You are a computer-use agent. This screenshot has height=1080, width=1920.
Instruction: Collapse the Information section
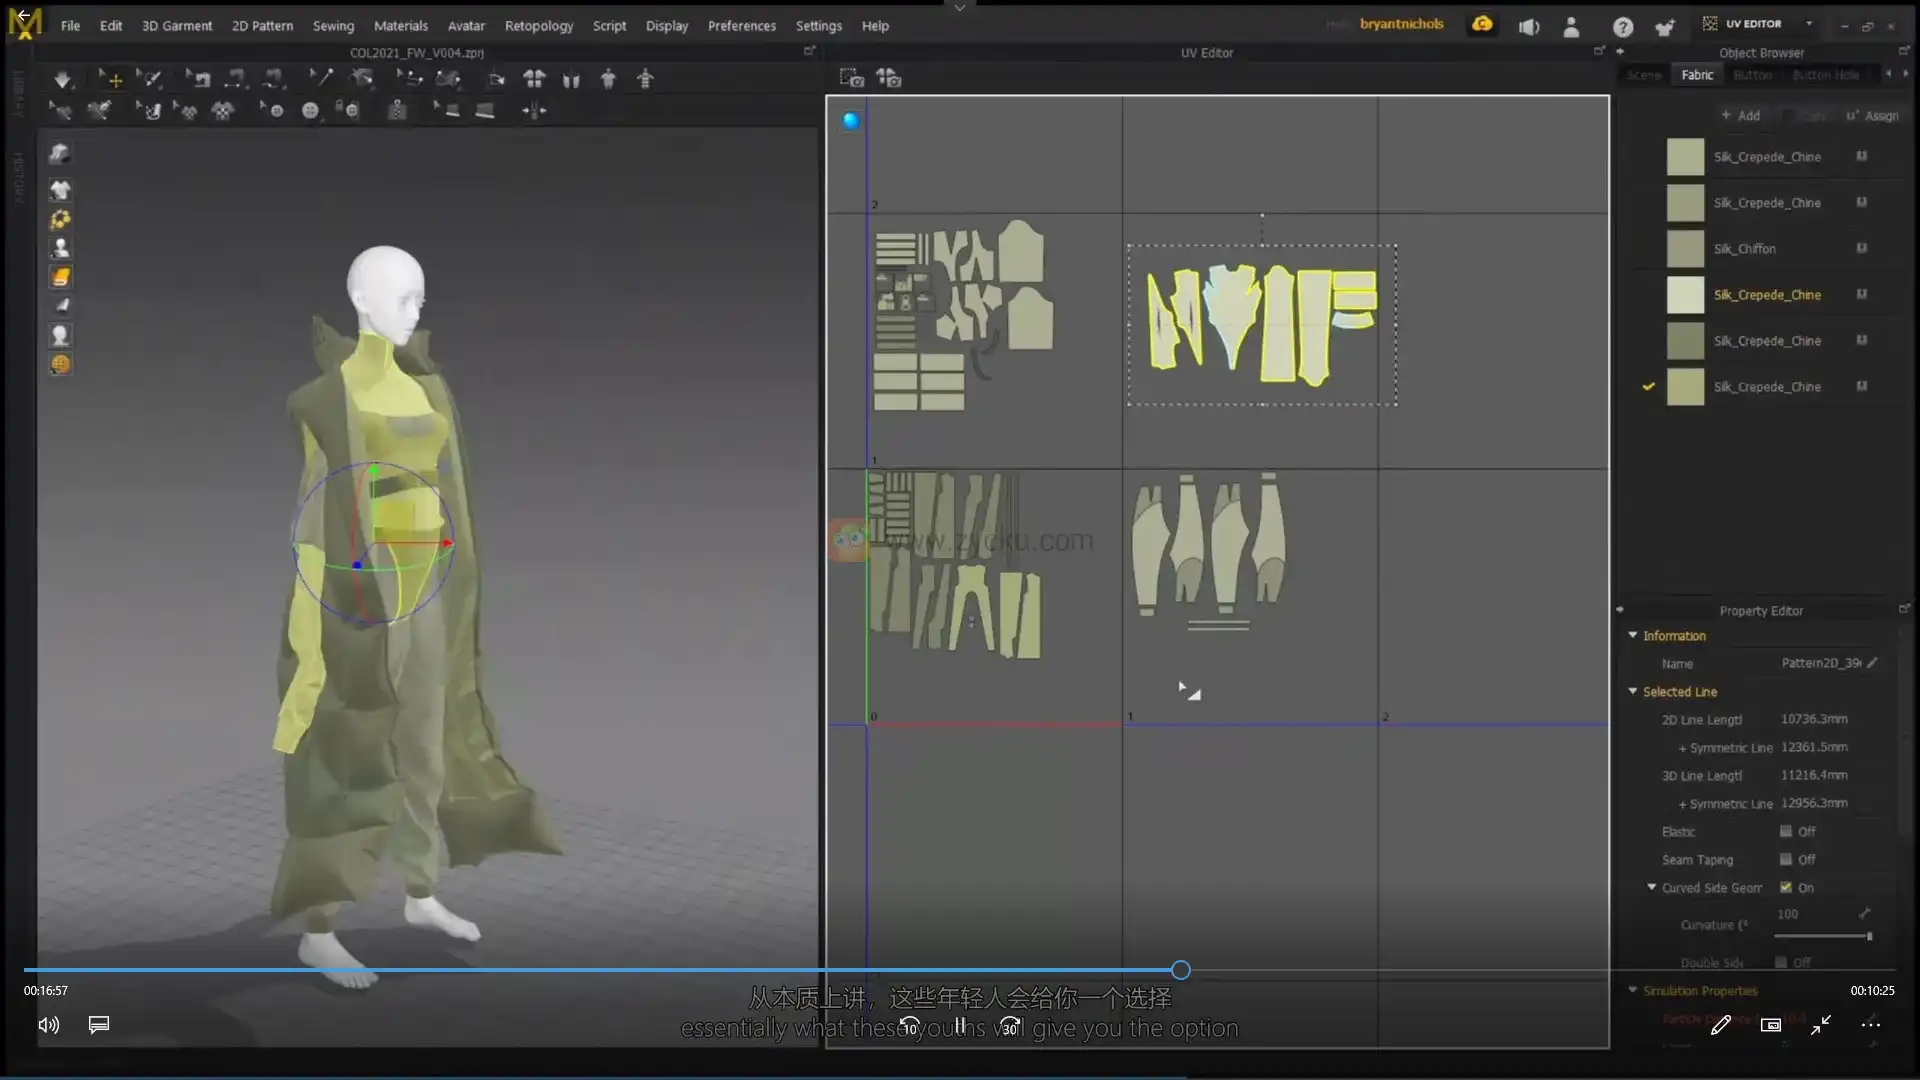click(x=1633, y=635)
